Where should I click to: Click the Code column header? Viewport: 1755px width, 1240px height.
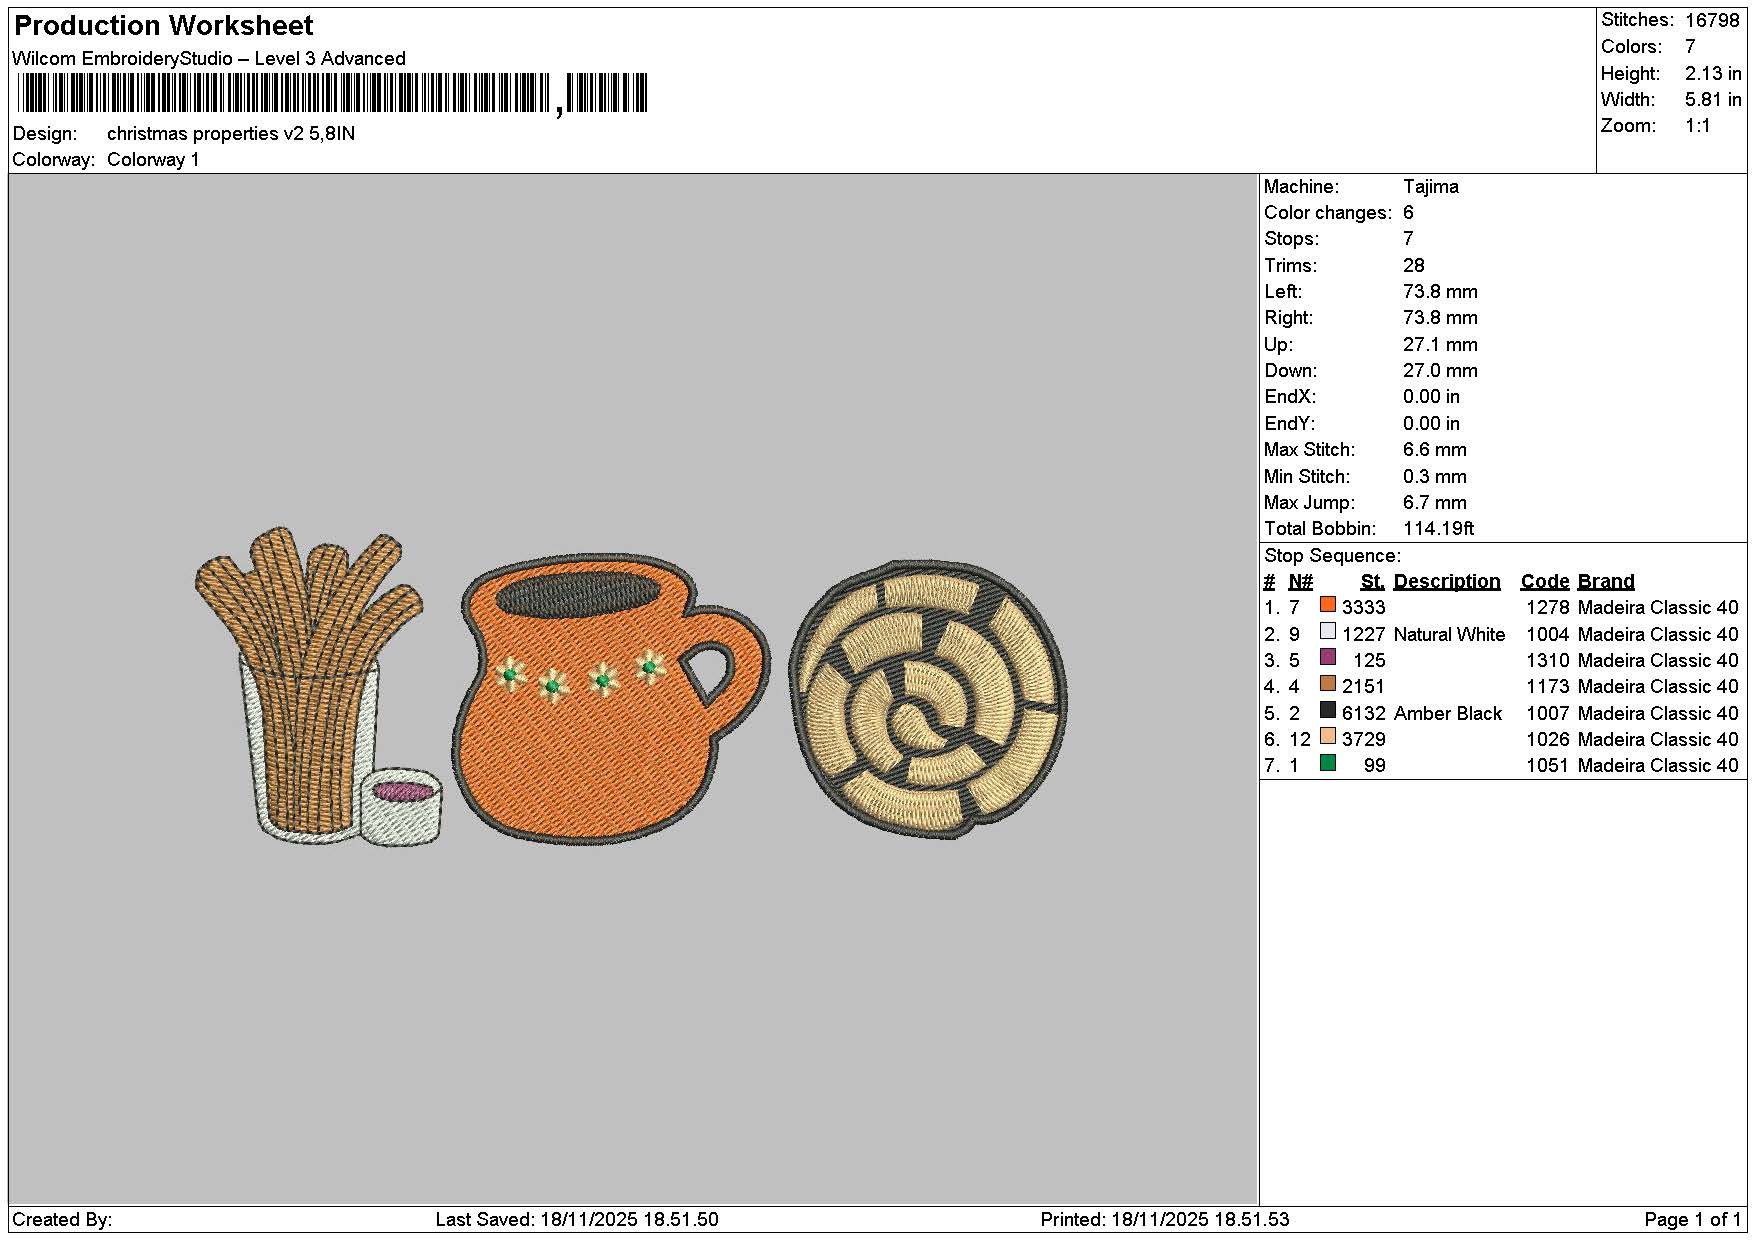pos(1545,582)
